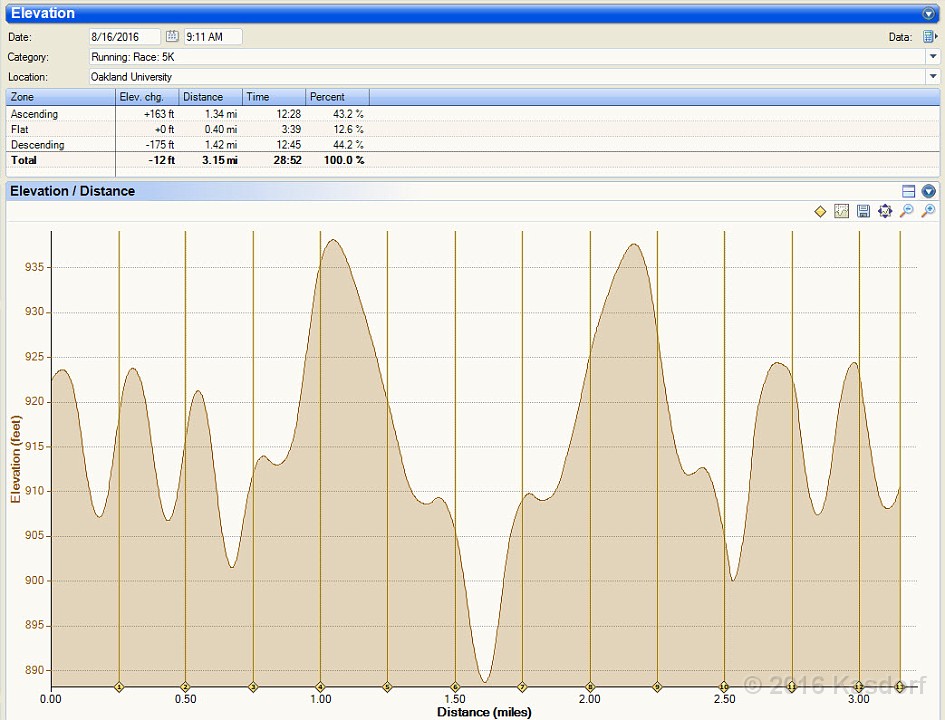Expand the Category dropdown arrow
The width and height of the screenshot is (945, 720).
933,57
